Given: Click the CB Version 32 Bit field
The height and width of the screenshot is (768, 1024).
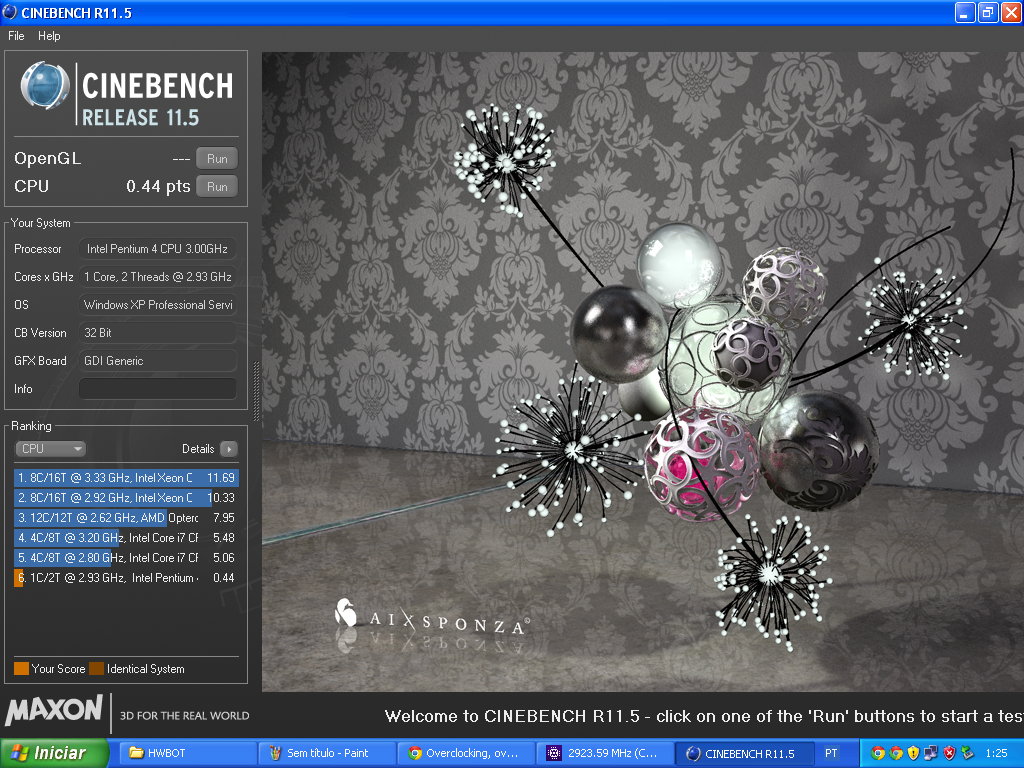Looking at the screenshot, I should click(x=157, y=333).
